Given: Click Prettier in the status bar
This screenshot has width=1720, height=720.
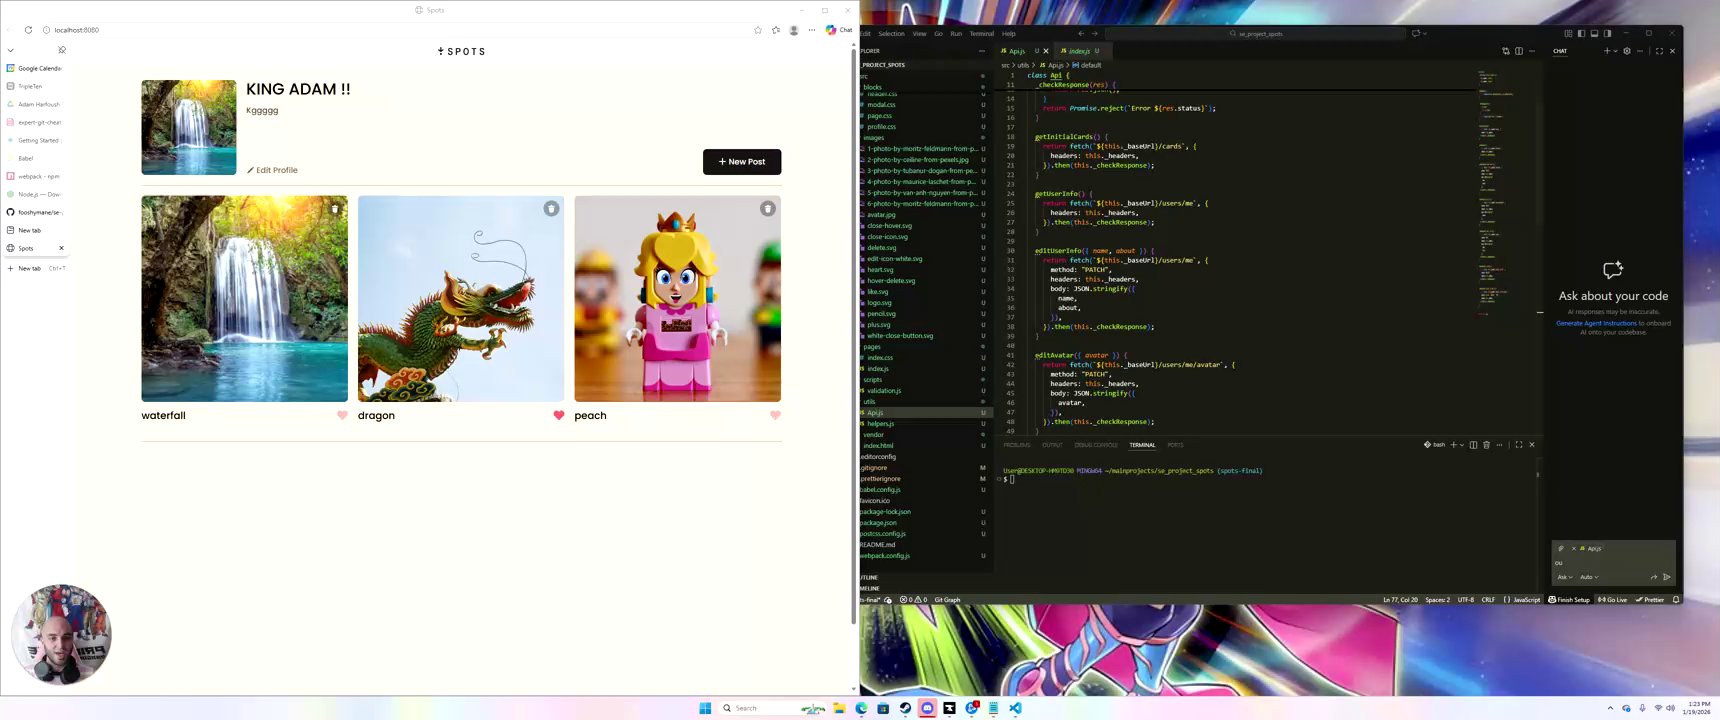Looking at the screenshot, I should [1650, 600].
